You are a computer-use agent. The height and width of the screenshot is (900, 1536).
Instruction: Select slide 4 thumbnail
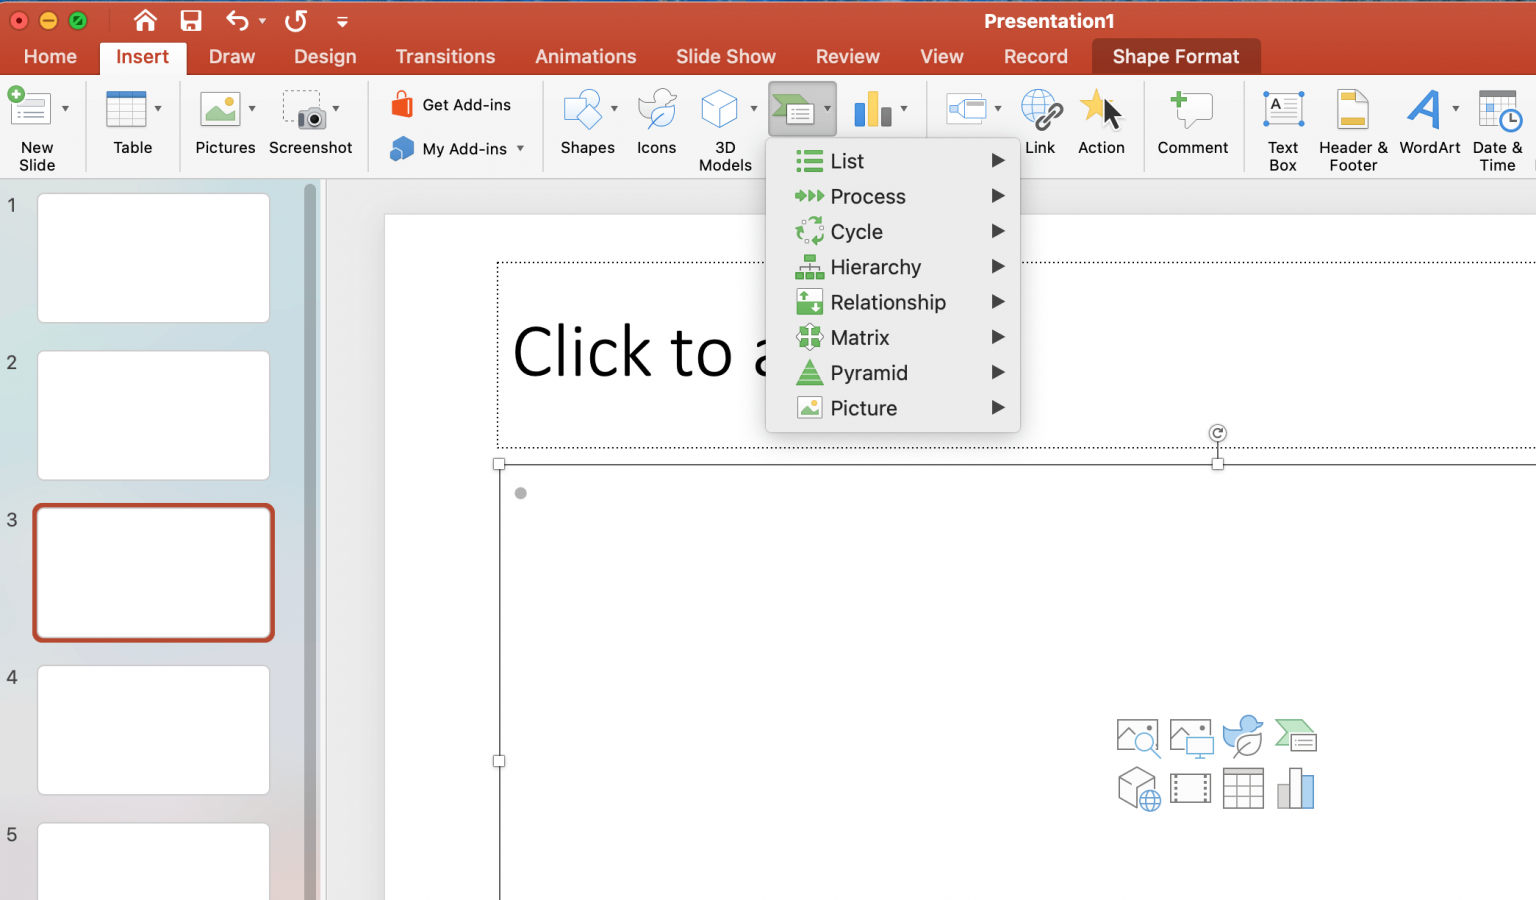(x=153, y=730)
